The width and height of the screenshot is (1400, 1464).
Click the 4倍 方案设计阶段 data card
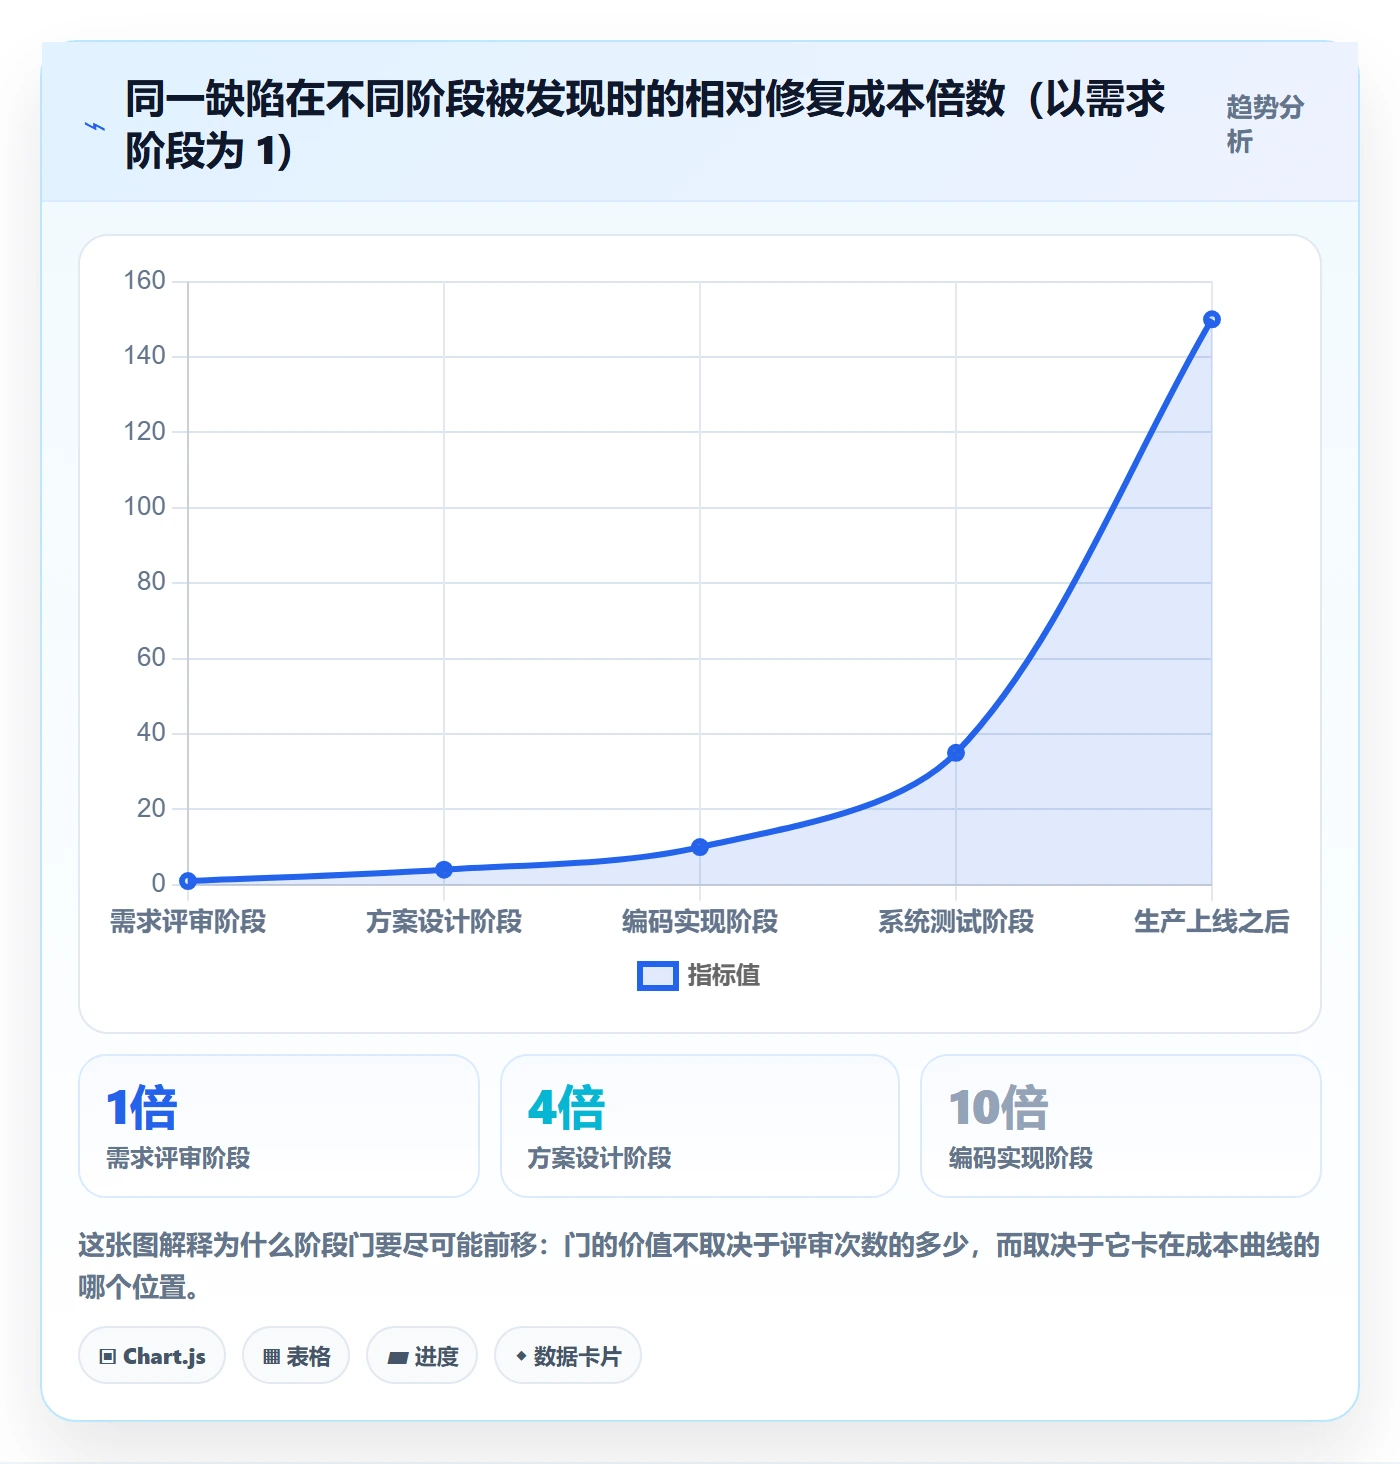point(700,1126)
